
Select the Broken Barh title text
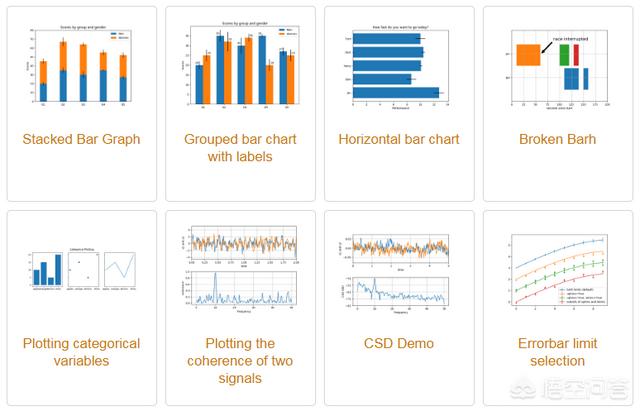[x=558, y=139]
